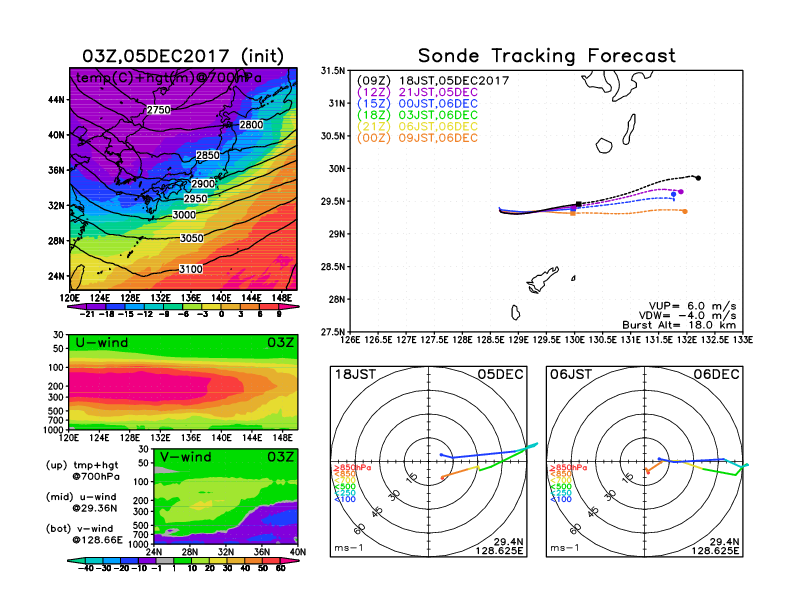Click the black landing point marker of 09Z track
This screenshot has height=612, width=792.
point(698,178)
